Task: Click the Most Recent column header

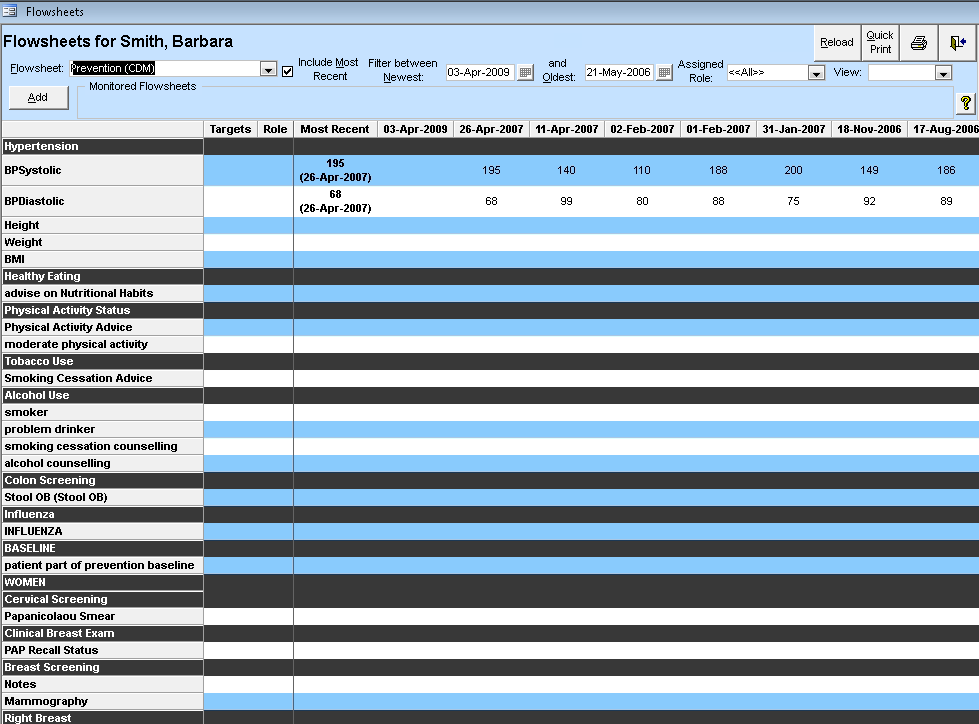Action: 335,129
